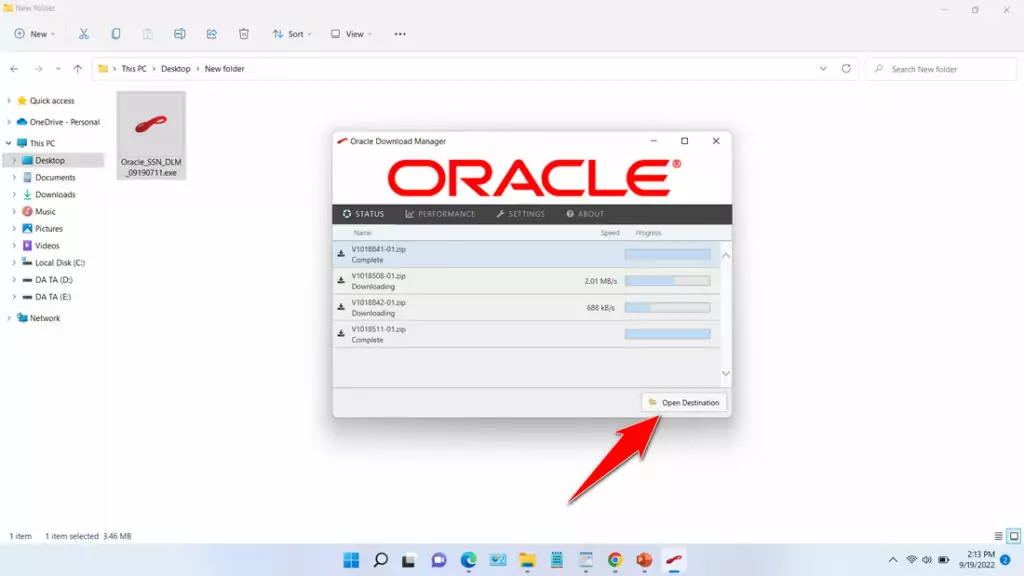Open Chat app from taskbar
Image resolution: width=1024 pixels, height=576 pixels.
tap(439, 560)
